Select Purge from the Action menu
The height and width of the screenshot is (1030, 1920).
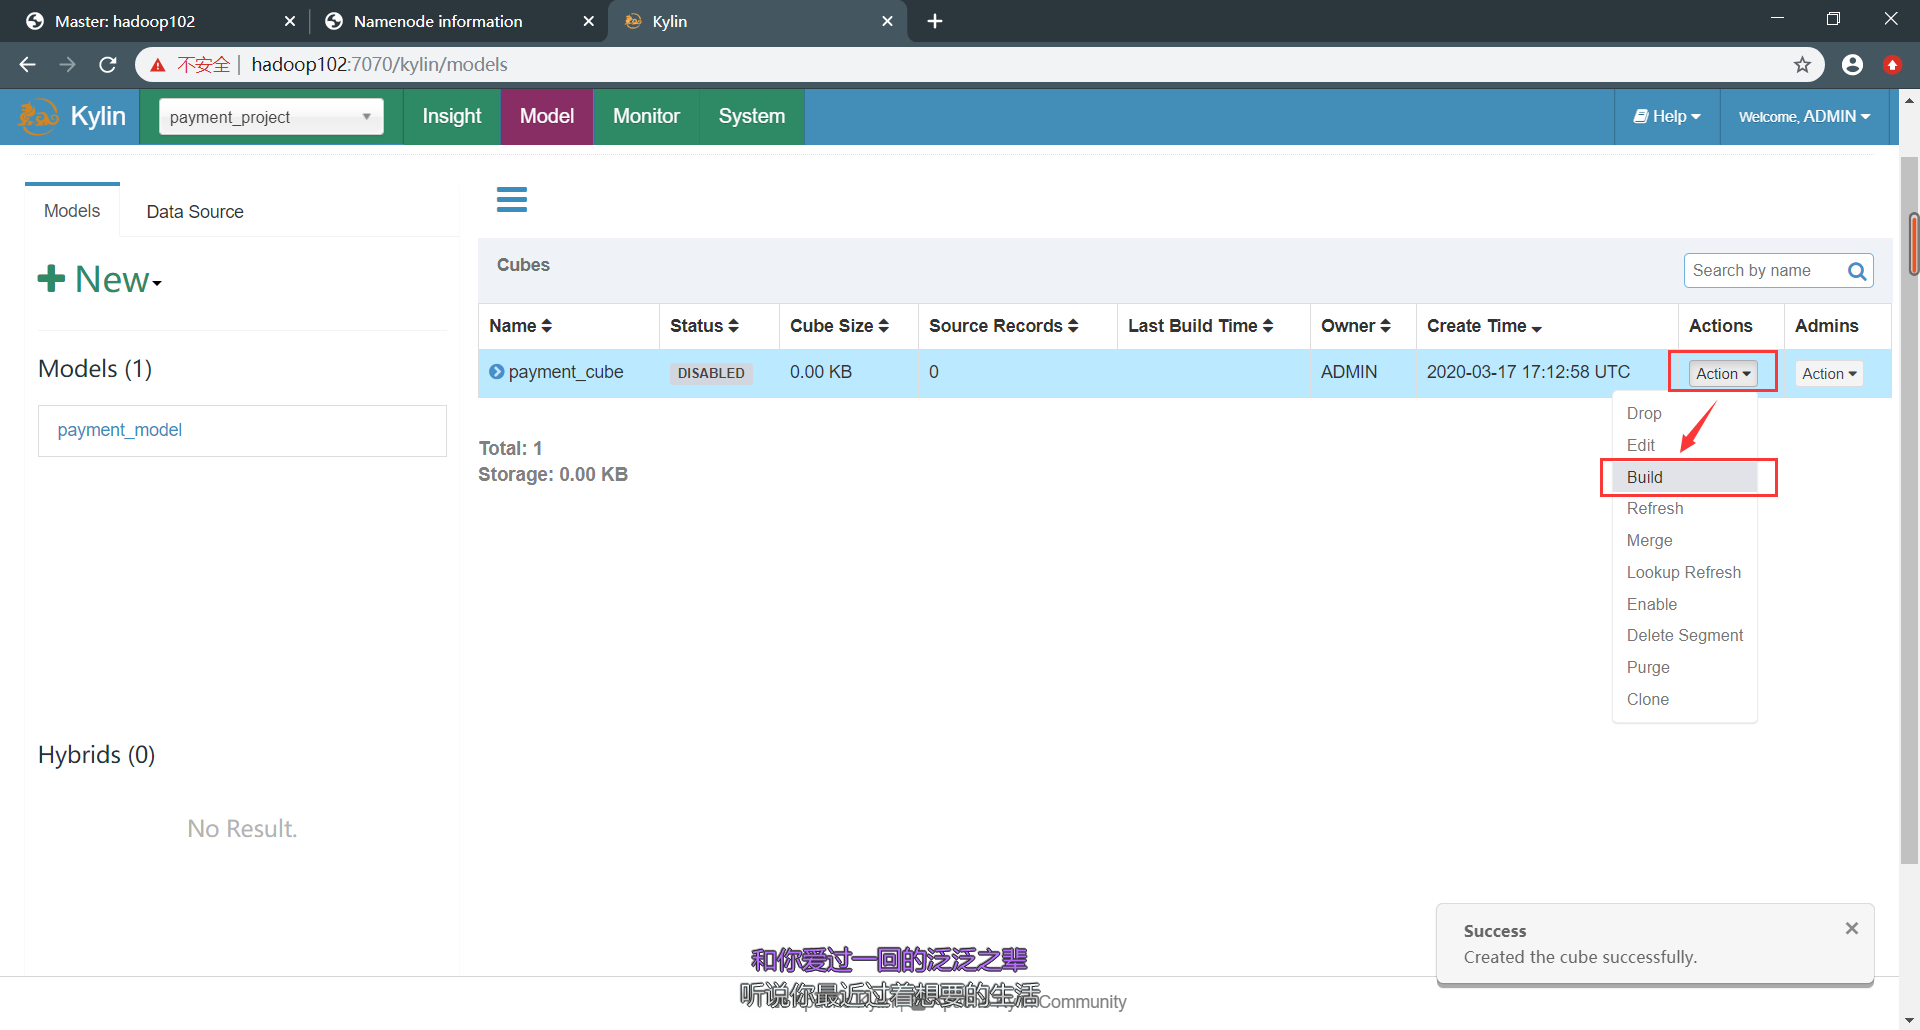(x=1684, y=667)
